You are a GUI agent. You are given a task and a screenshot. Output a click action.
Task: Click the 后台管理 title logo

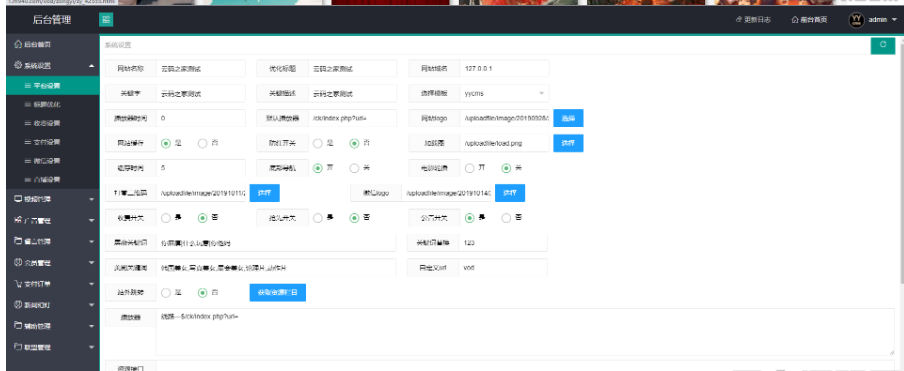click(x=52, y=20)
